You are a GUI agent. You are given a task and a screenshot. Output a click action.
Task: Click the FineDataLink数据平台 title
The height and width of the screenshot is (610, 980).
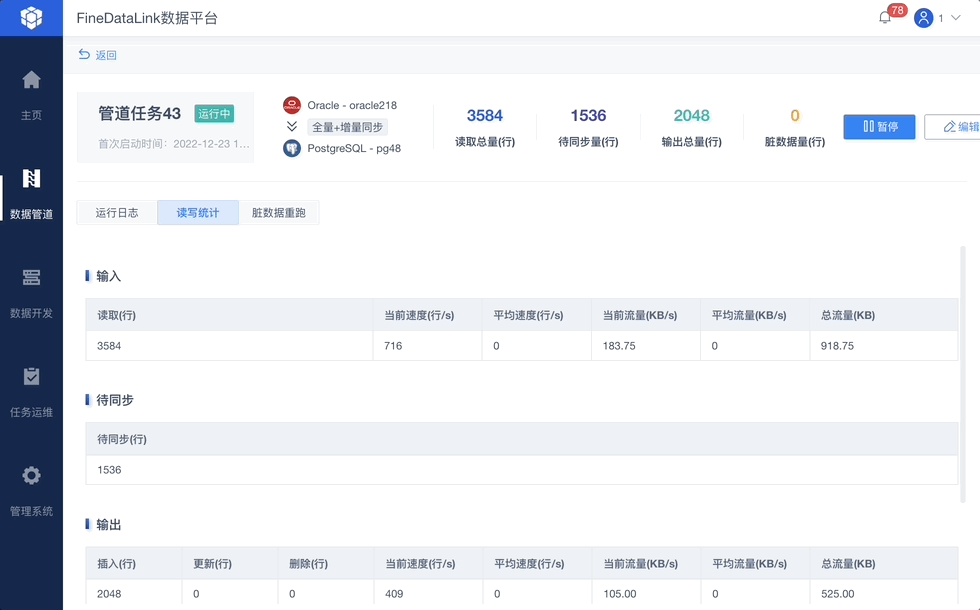pos(147,18)
